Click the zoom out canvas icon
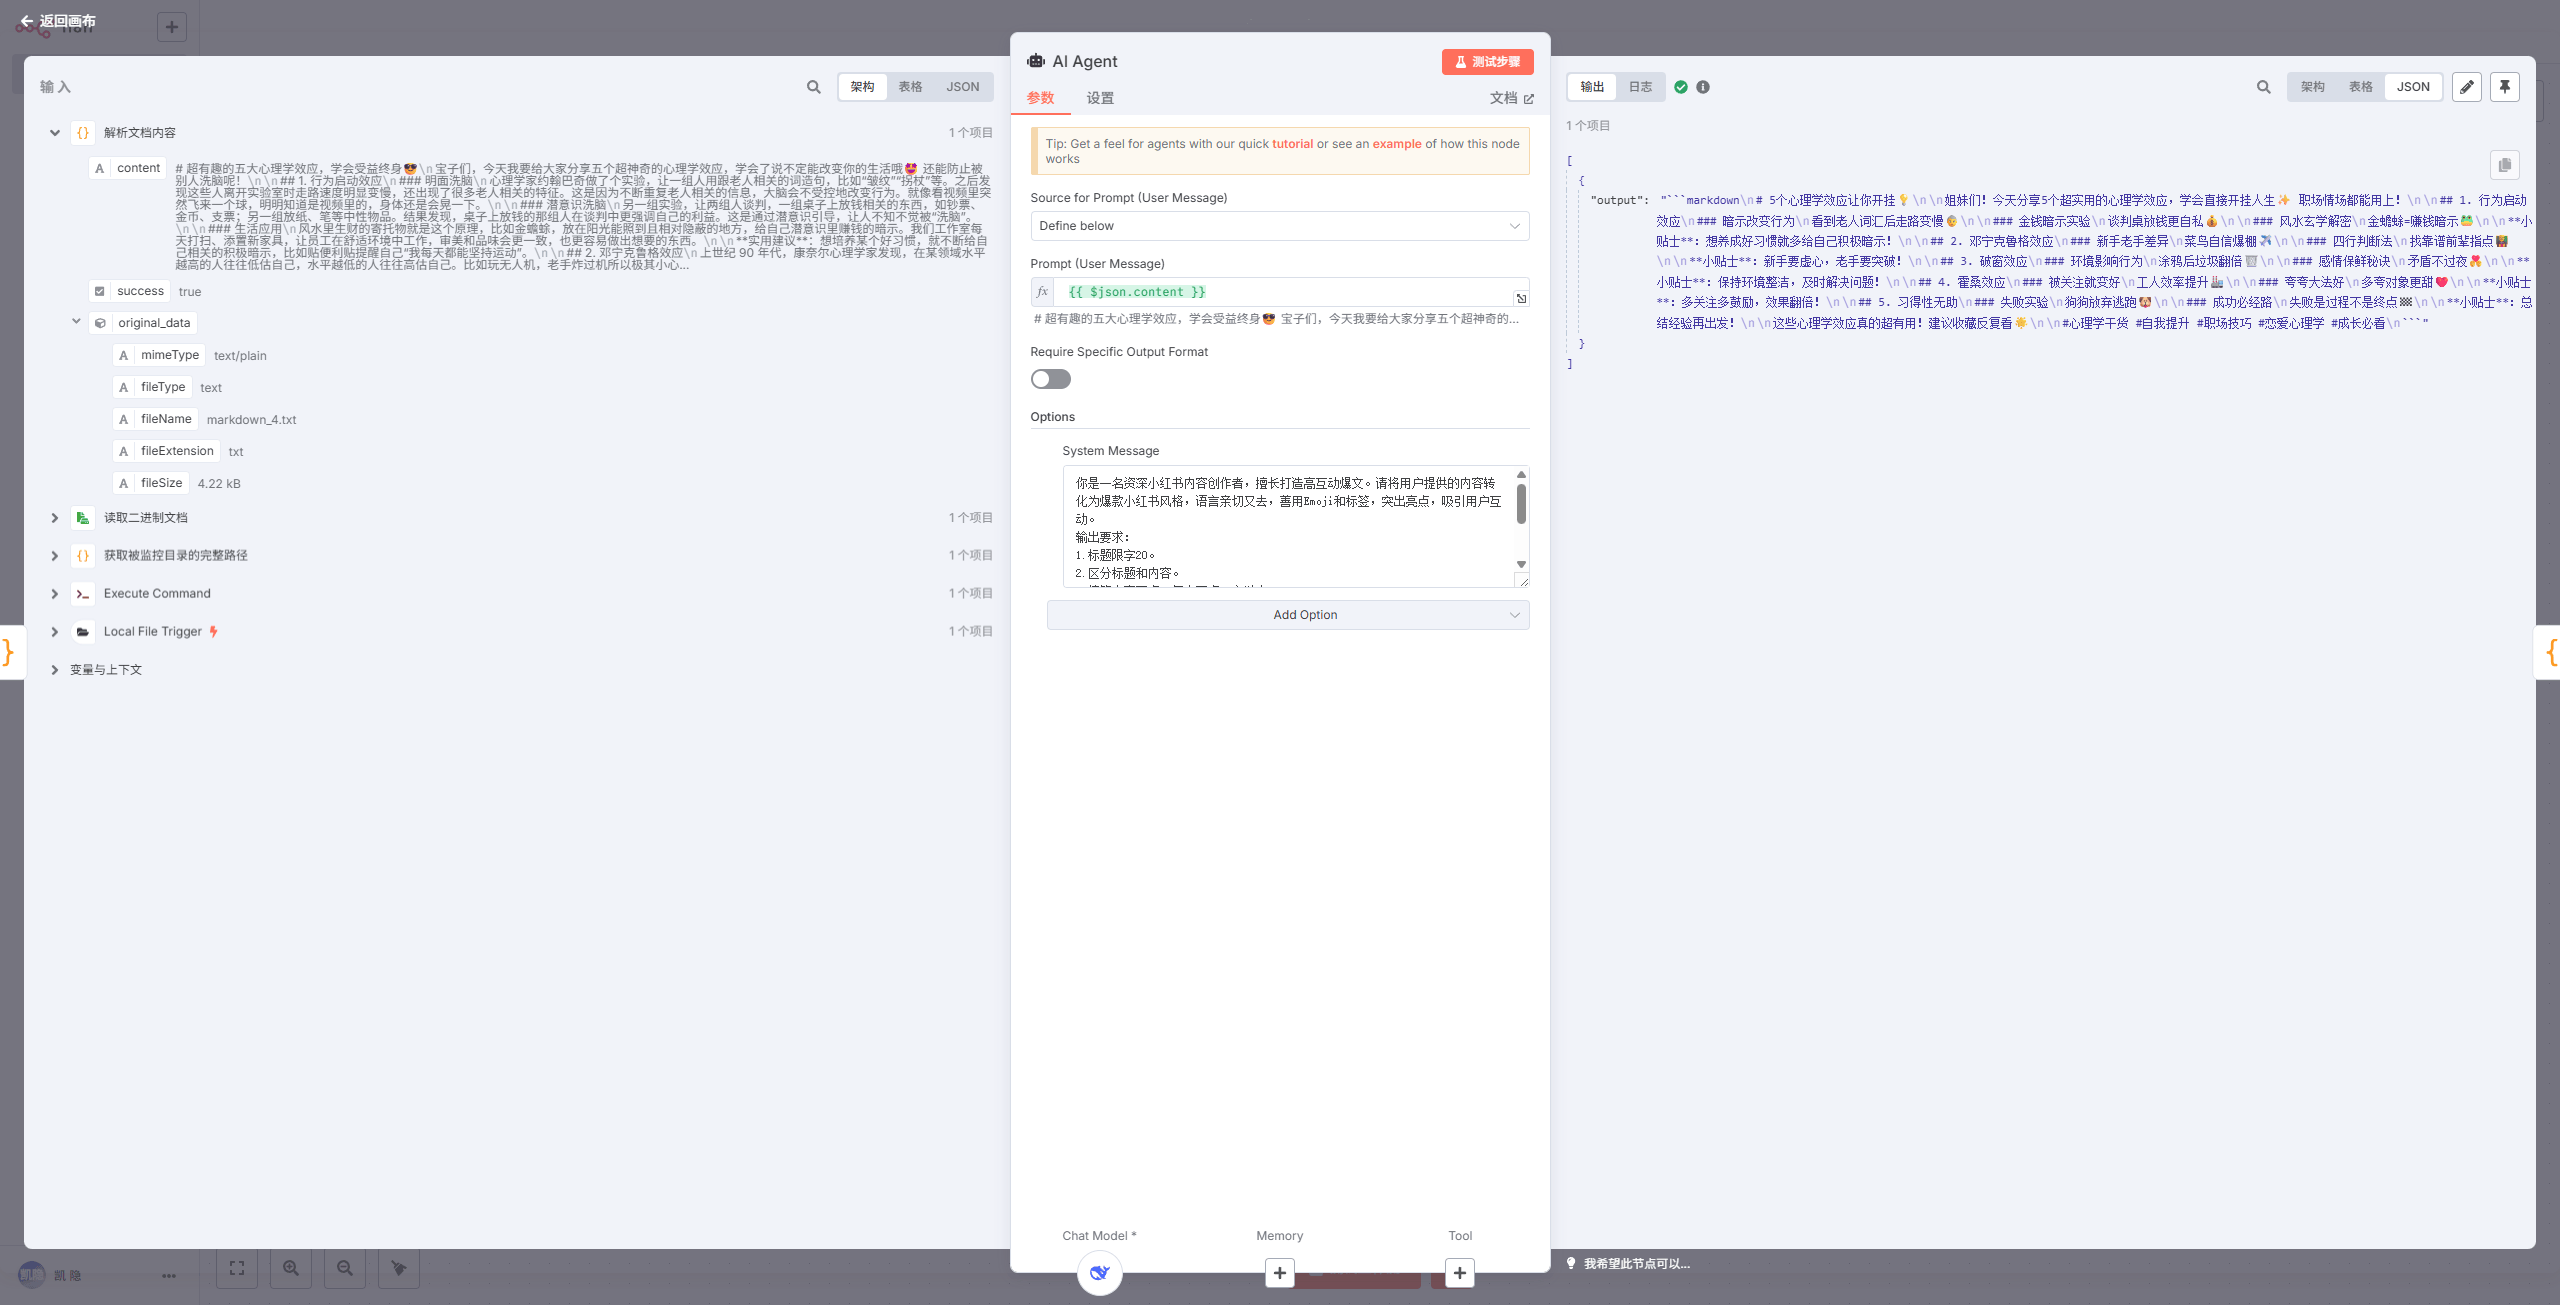The height and width of the screenshot is (1305, 2560). click(345, 1268)
